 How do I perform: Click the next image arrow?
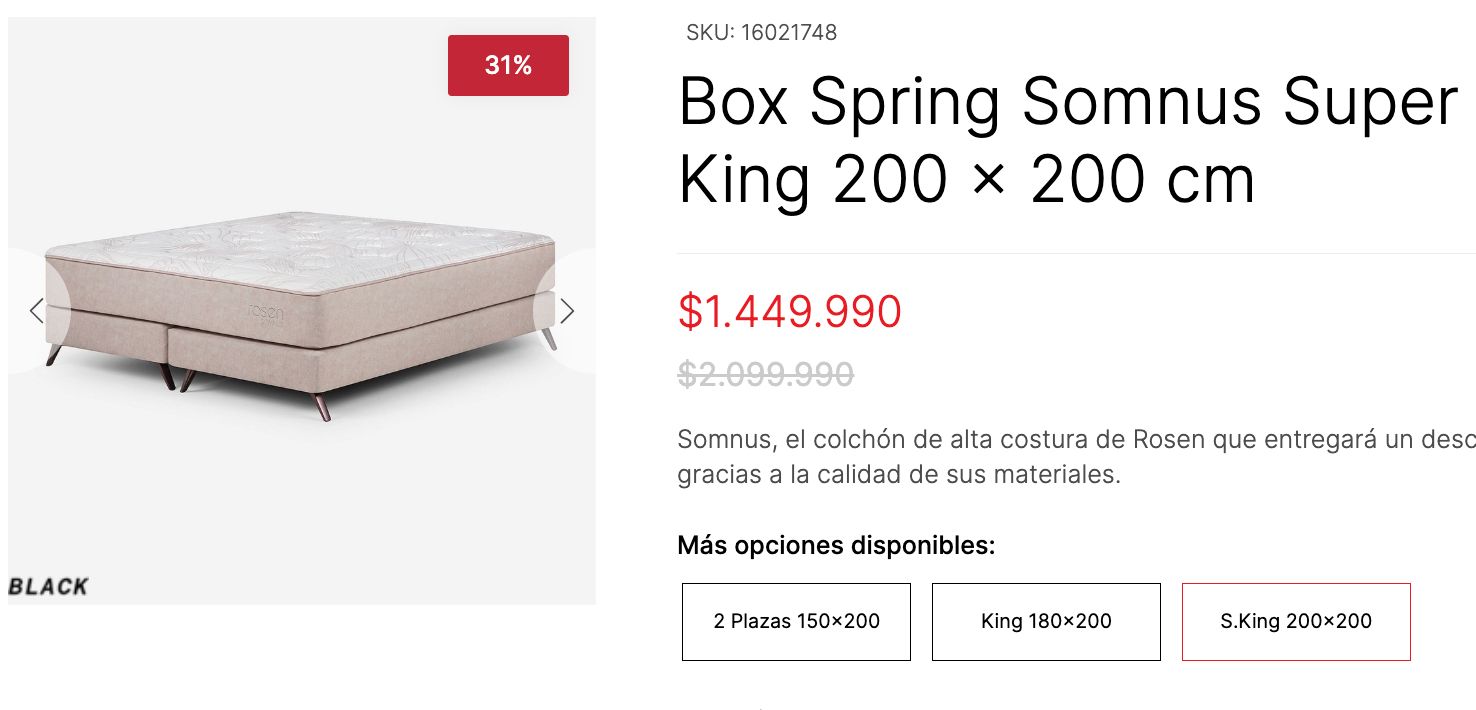click(567, 311)
